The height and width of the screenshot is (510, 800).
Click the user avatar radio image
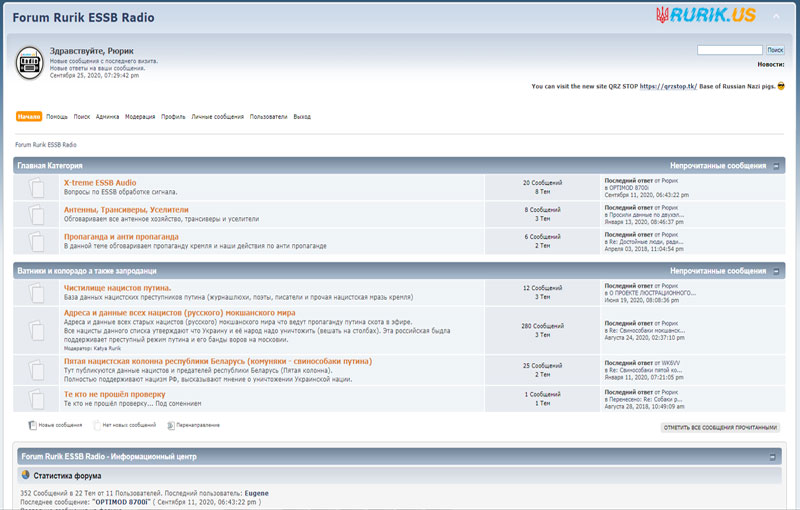pyautogui.click(x=30, y=63)
